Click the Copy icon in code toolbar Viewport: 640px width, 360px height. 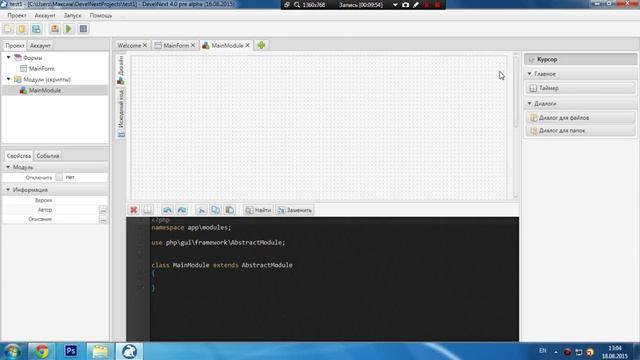(215, 210)
